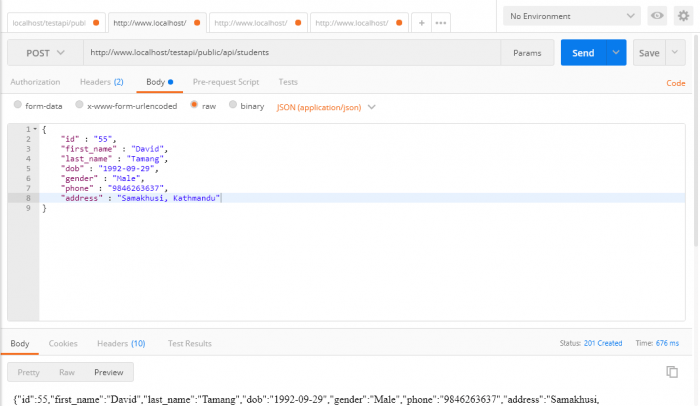Collapse the JSON object fold arrow at line 1
Image resolution: width=700 pixels, height=406 pixels.
tap(35, 129)
